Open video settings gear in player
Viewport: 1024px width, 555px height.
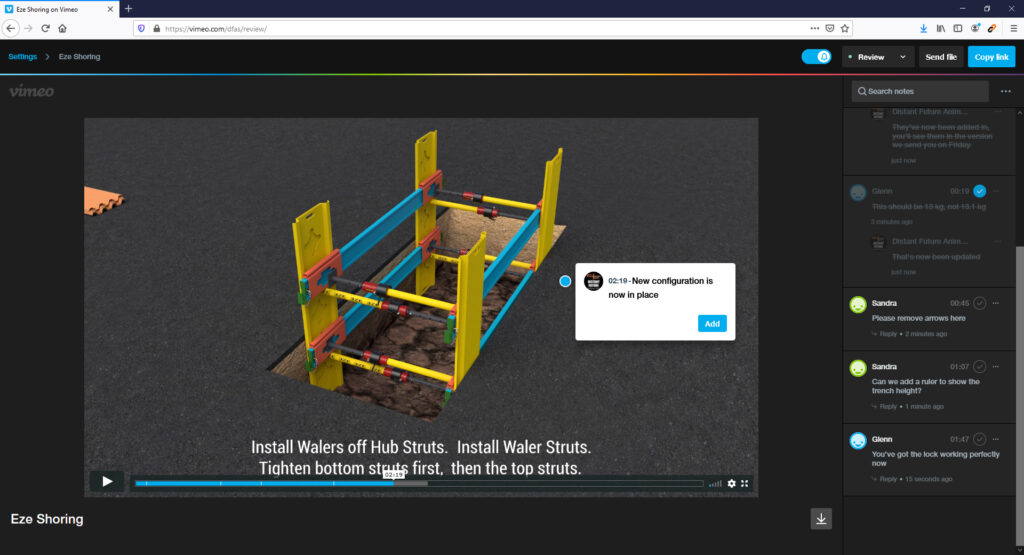(731, 483)
